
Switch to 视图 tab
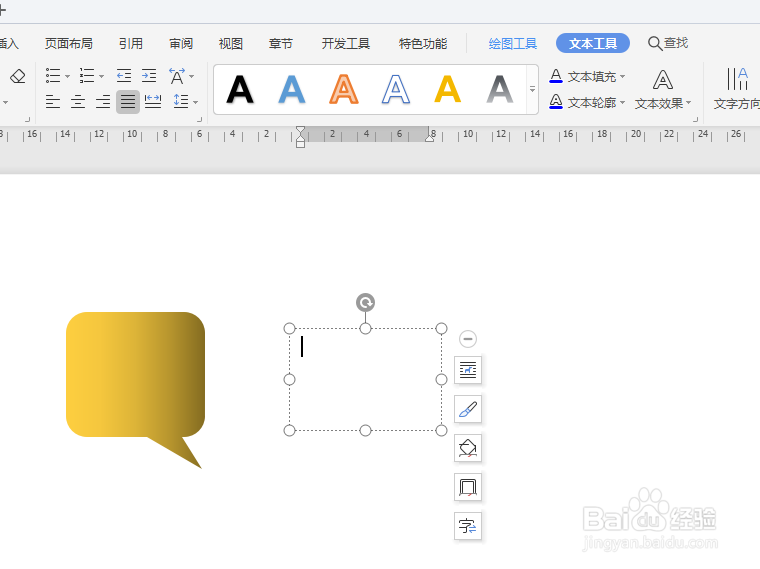tap(231, 44)
